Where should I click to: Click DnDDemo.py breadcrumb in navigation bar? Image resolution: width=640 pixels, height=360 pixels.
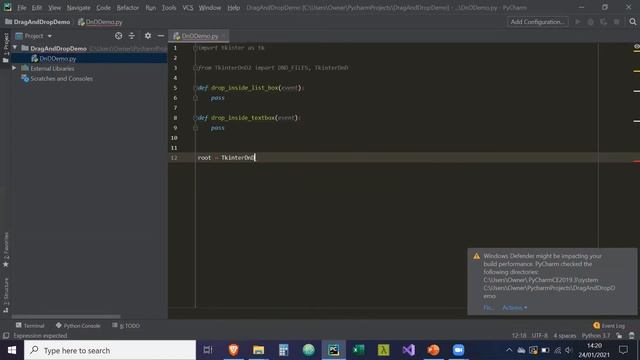tap(100, 22)
